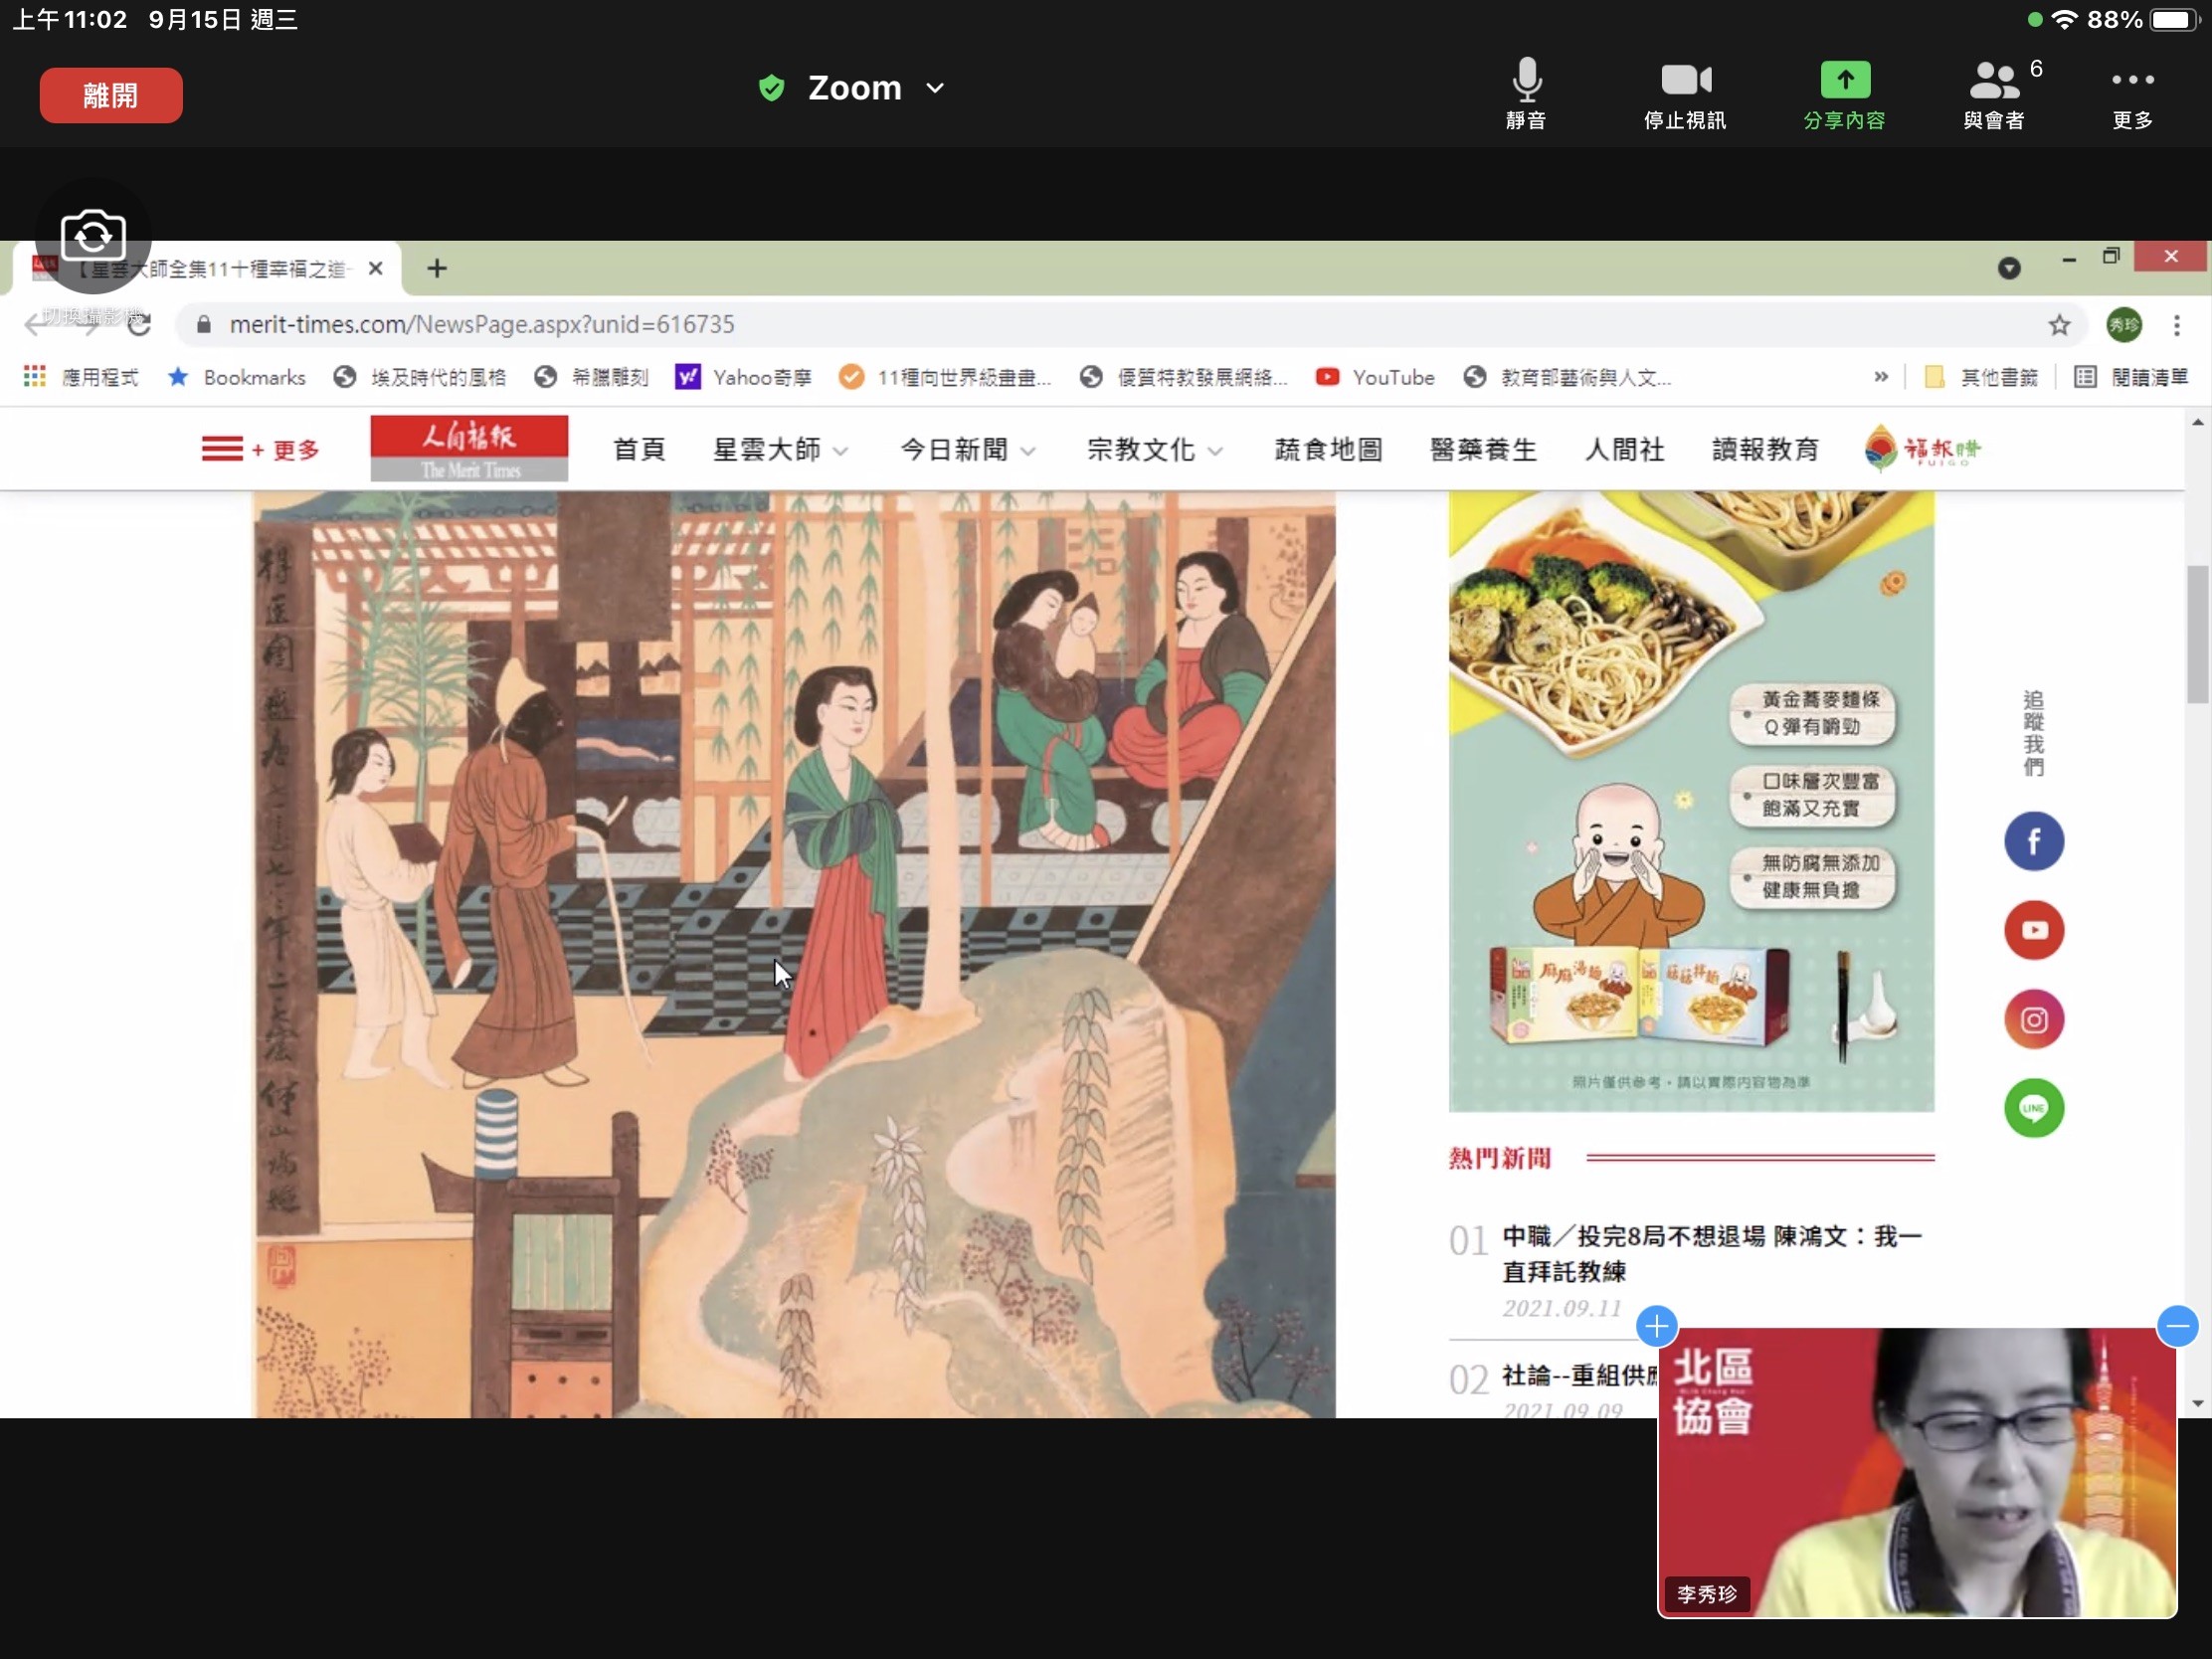
Task: Open the 醫藥養生 menu item
Action: (x=1483, y=450)
